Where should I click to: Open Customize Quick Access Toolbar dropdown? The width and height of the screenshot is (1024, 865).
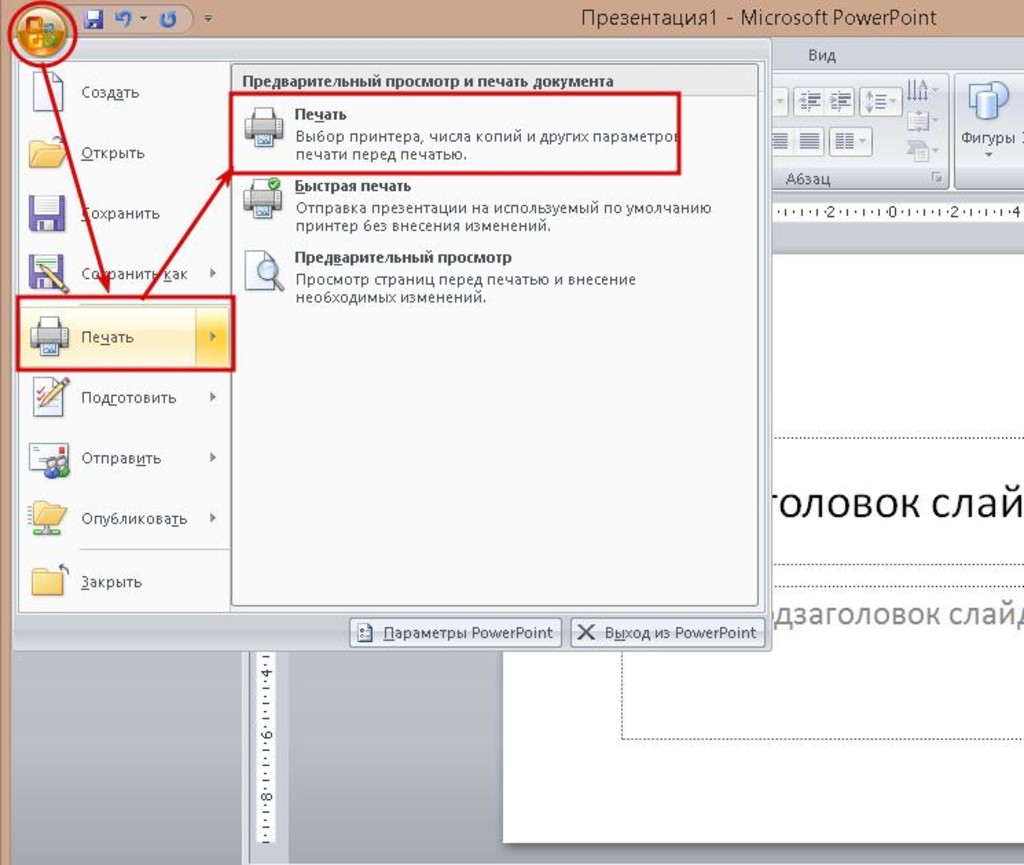[208, 19]
